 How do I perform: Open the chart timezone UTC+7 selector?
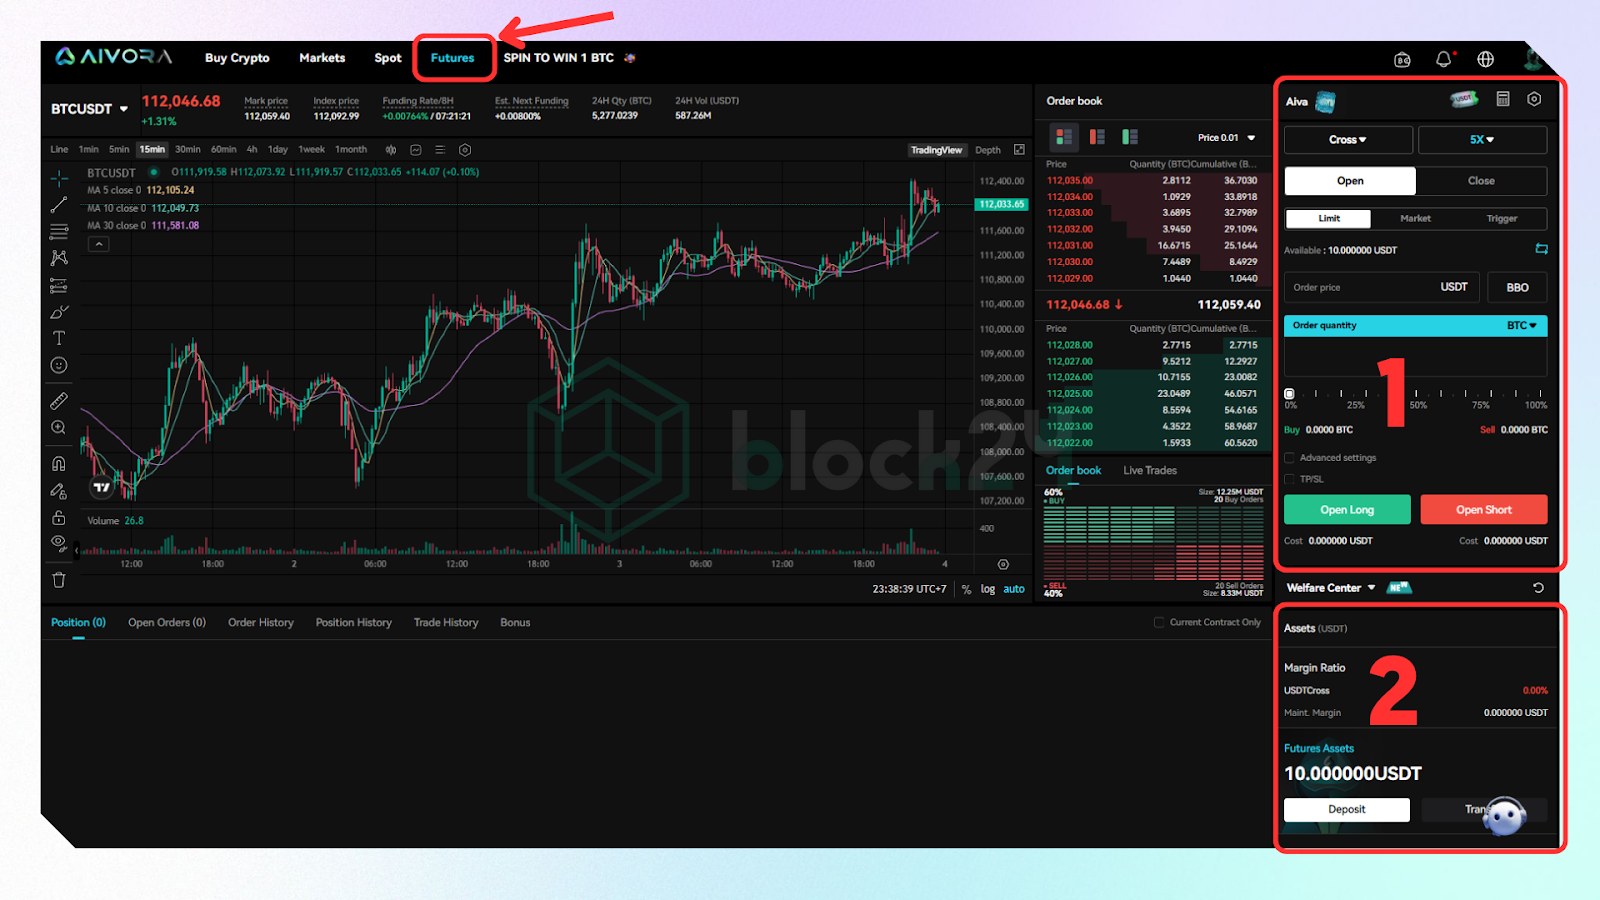pyautogui.click(x=909, y=589)
